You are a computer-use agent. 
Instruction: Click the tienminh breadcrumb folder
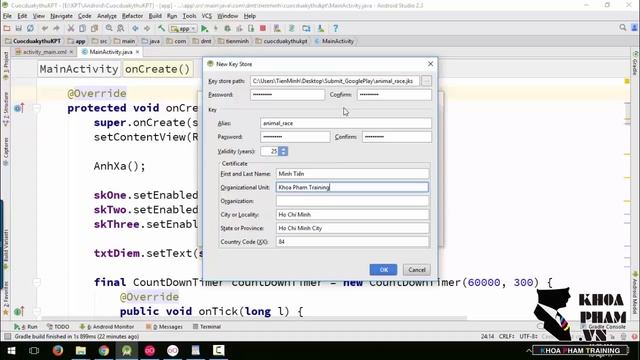233,41
